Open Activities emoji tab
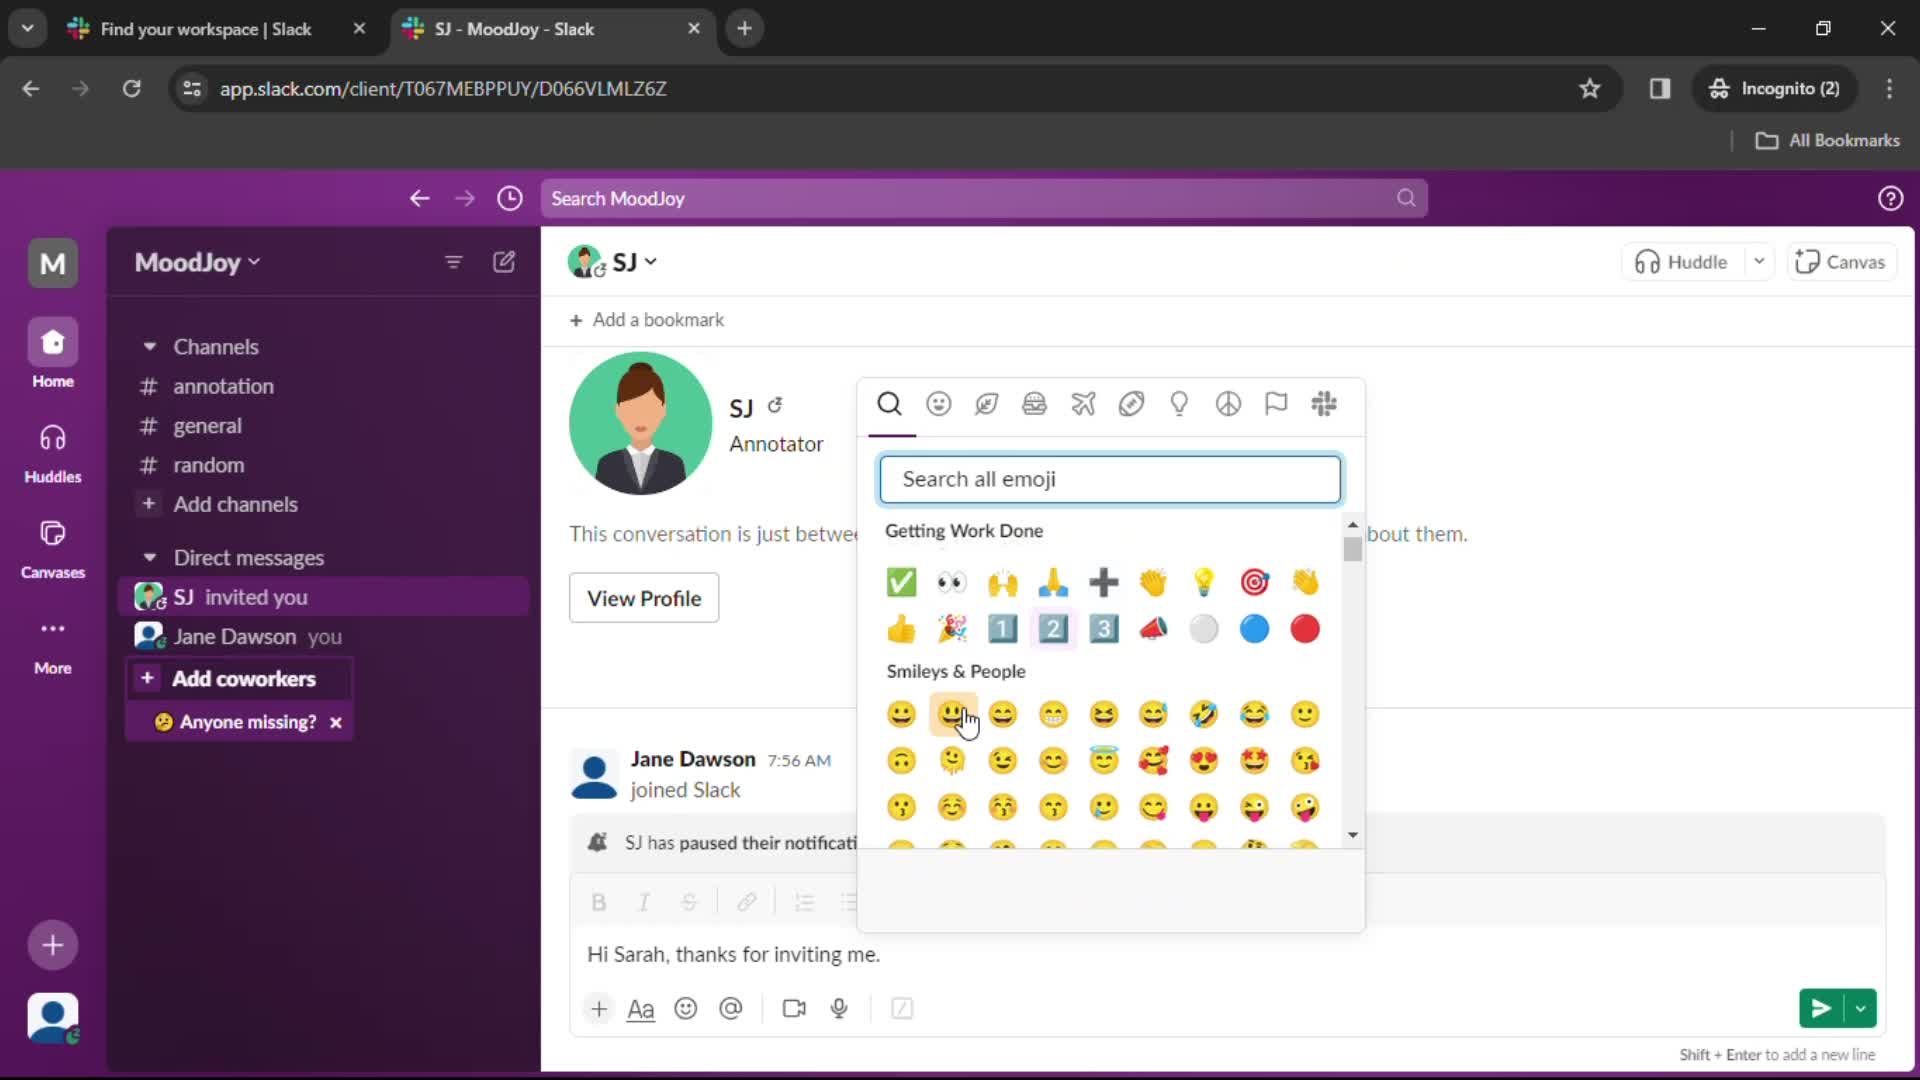This screenshot has width=1920, height=1080. pos(1131,404)
